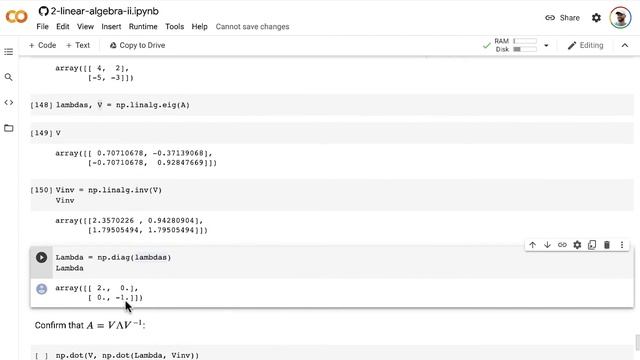Click Copy to Drive button
Viewport: 640px width, 360px height.
click(x=137, y=45)
